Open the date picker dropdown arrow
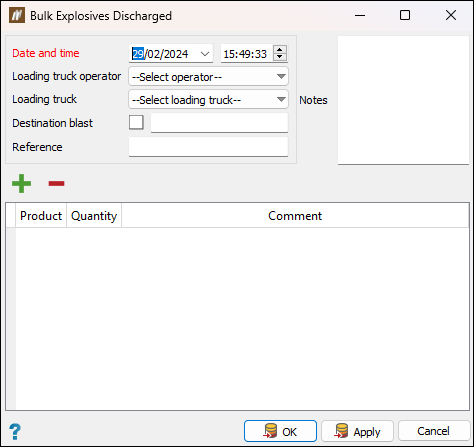 [205, 54]
